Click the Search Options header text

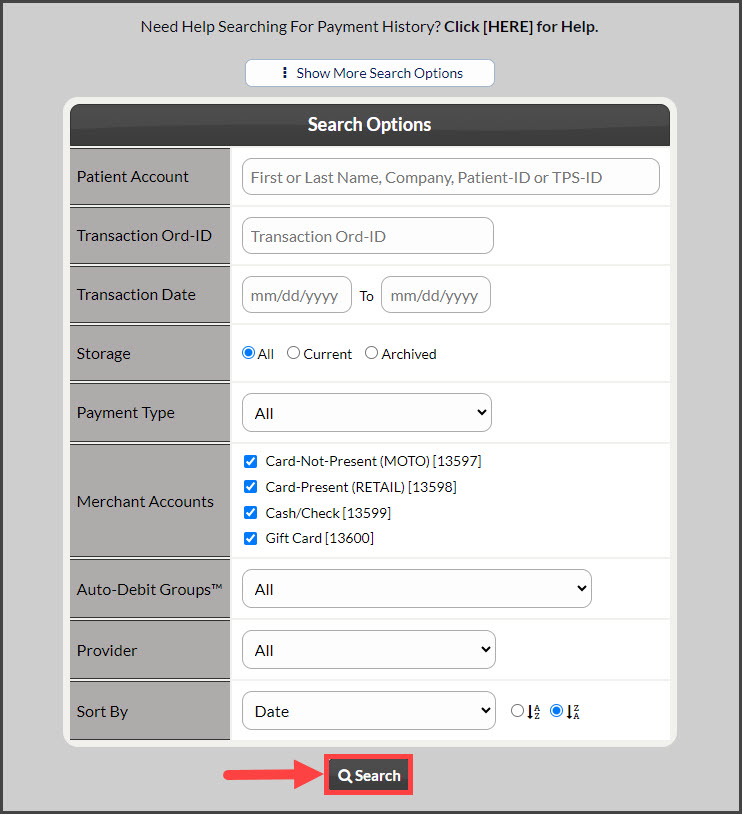coord(369,125)
